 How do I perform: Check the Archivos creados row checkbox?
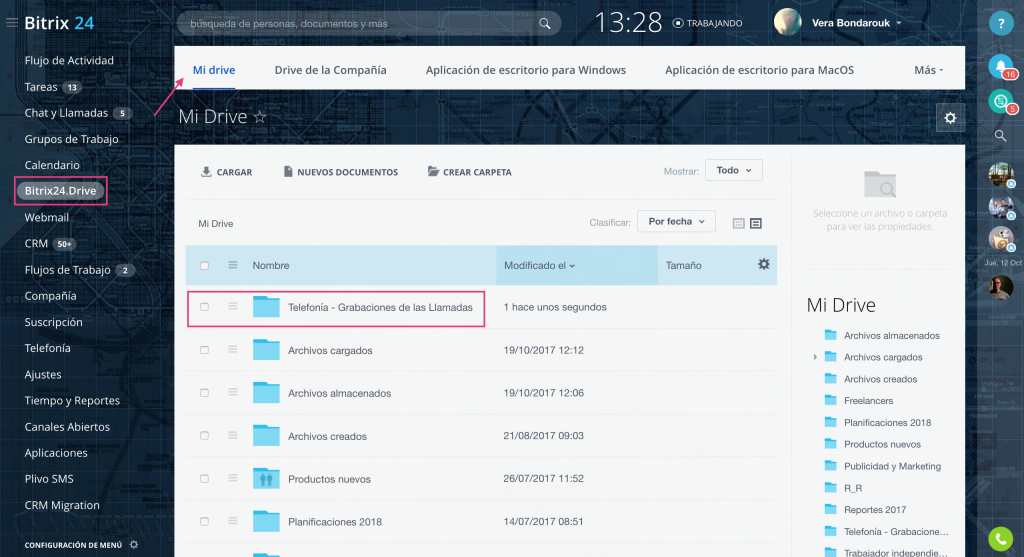coord(204,436)
